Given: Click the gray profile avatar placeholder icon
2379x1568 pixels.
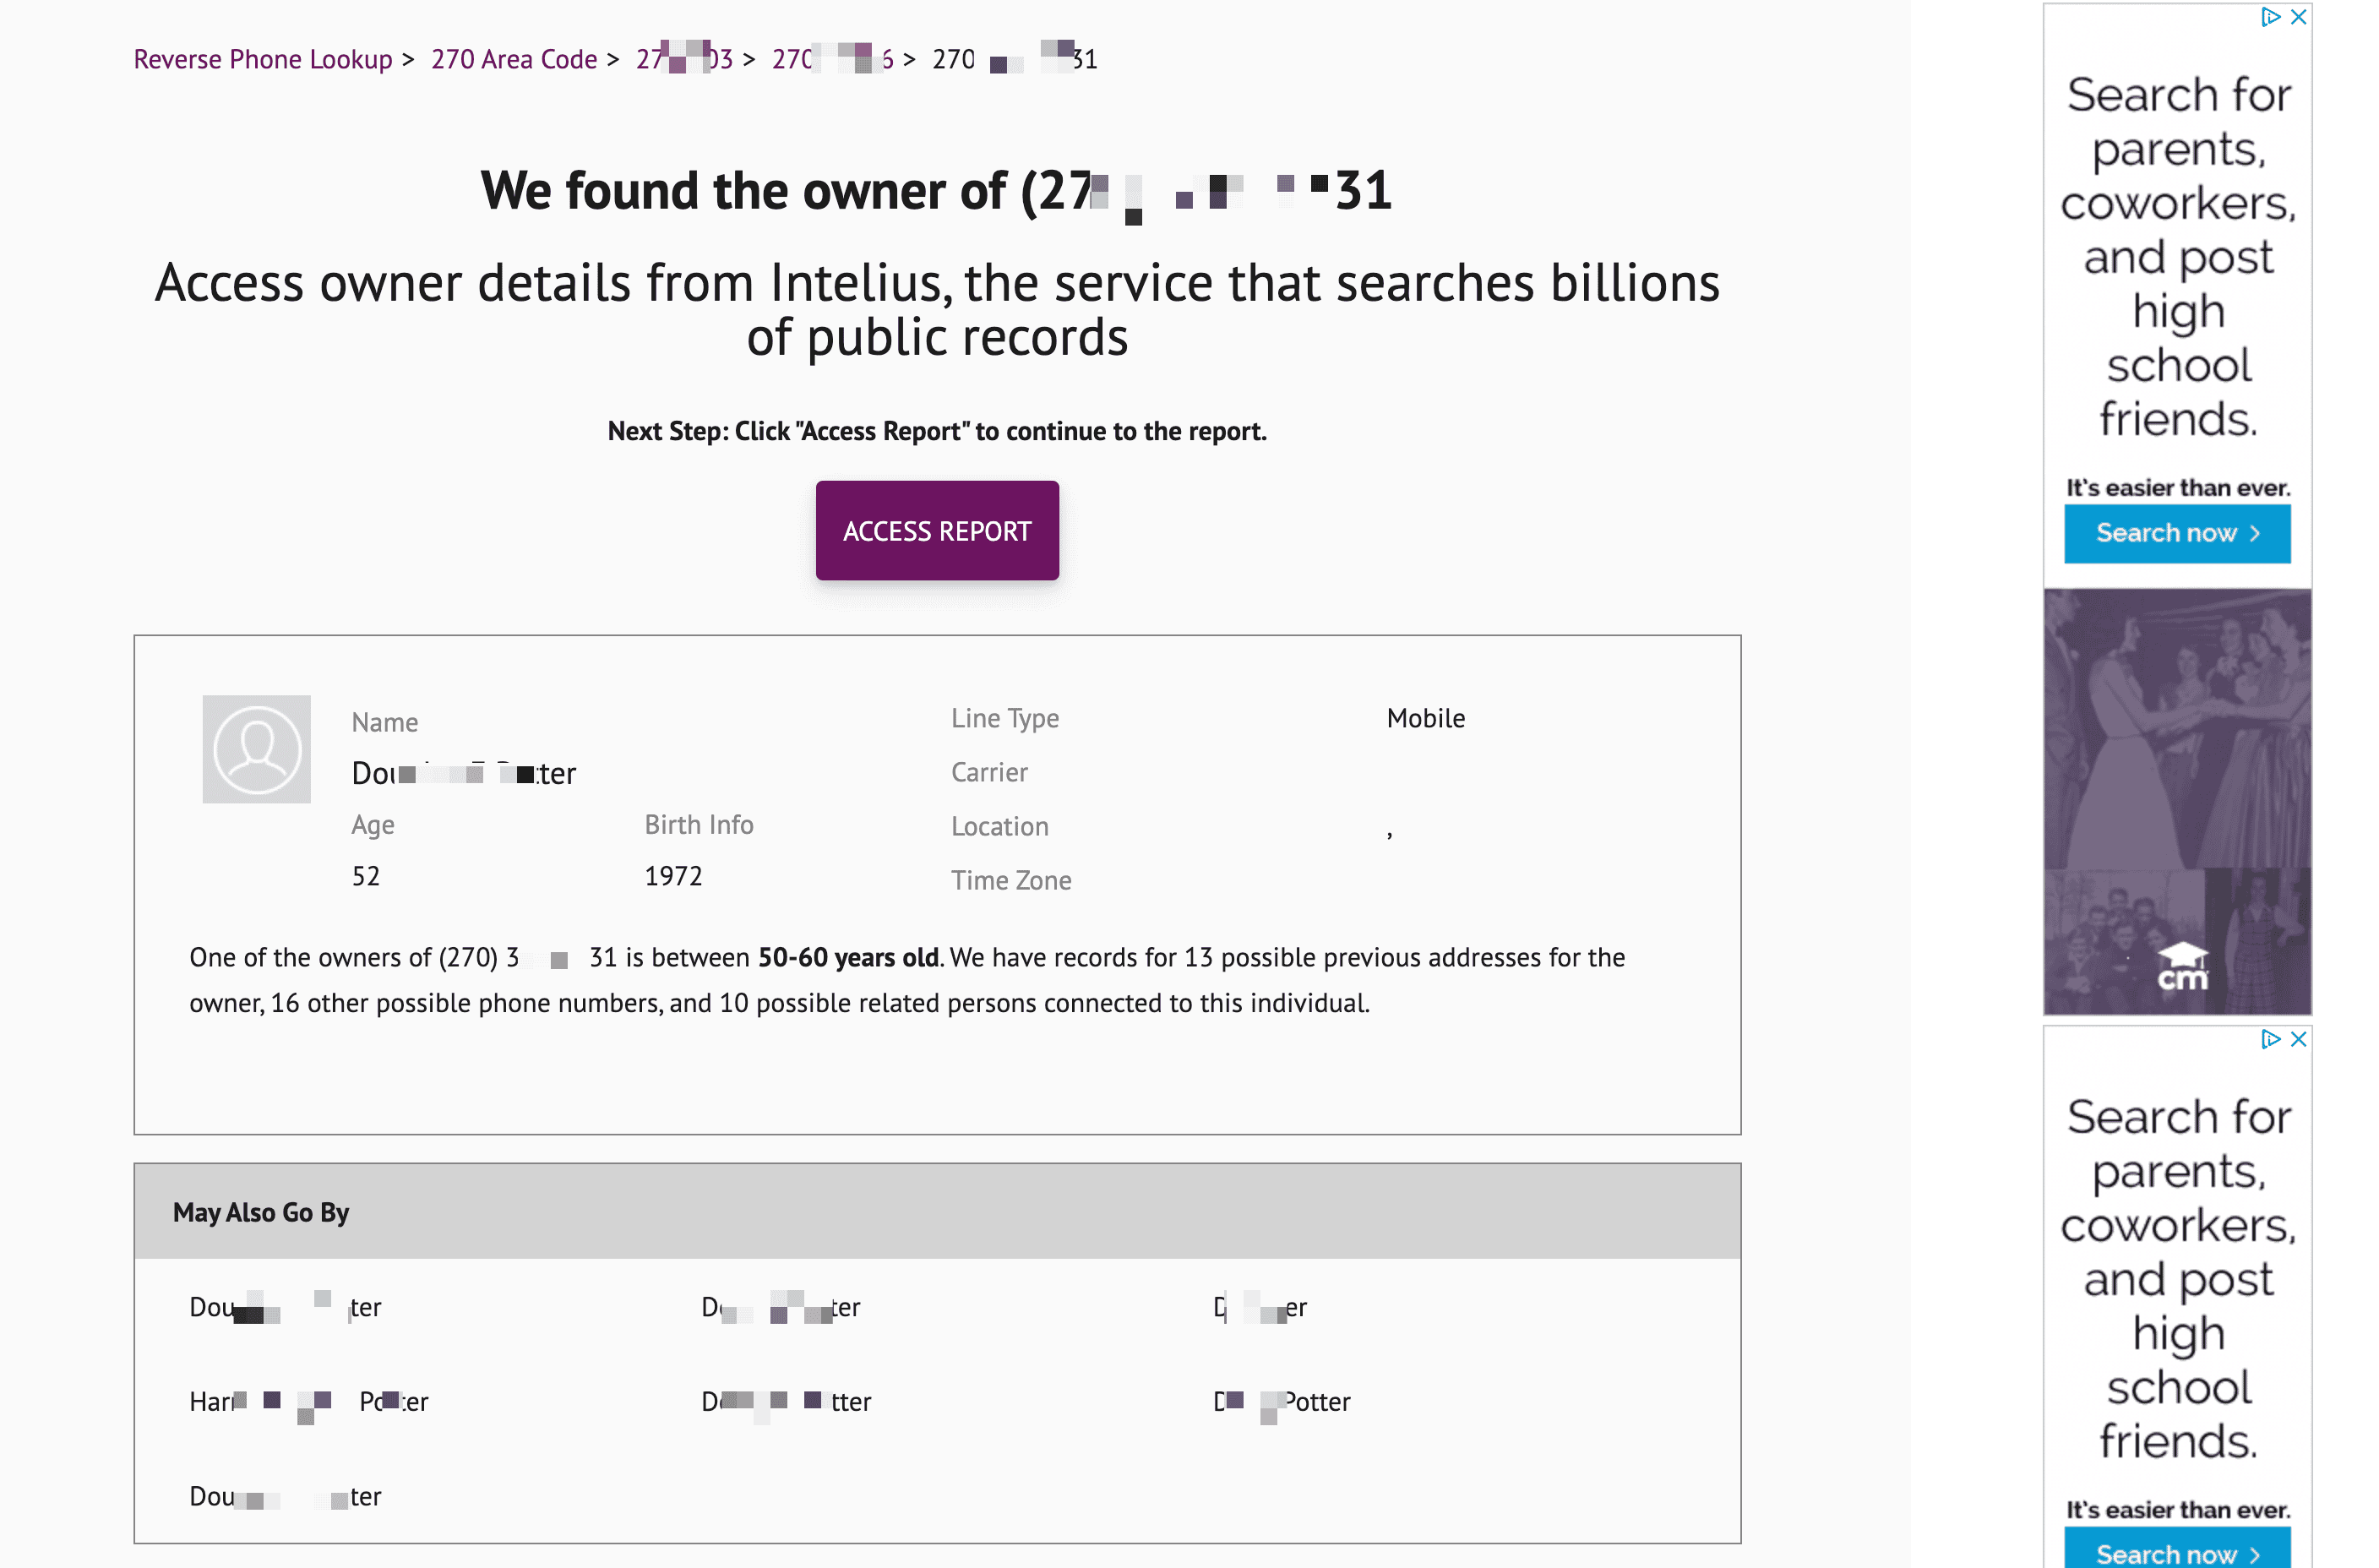Looking at the screenshot, I should 256,749.
